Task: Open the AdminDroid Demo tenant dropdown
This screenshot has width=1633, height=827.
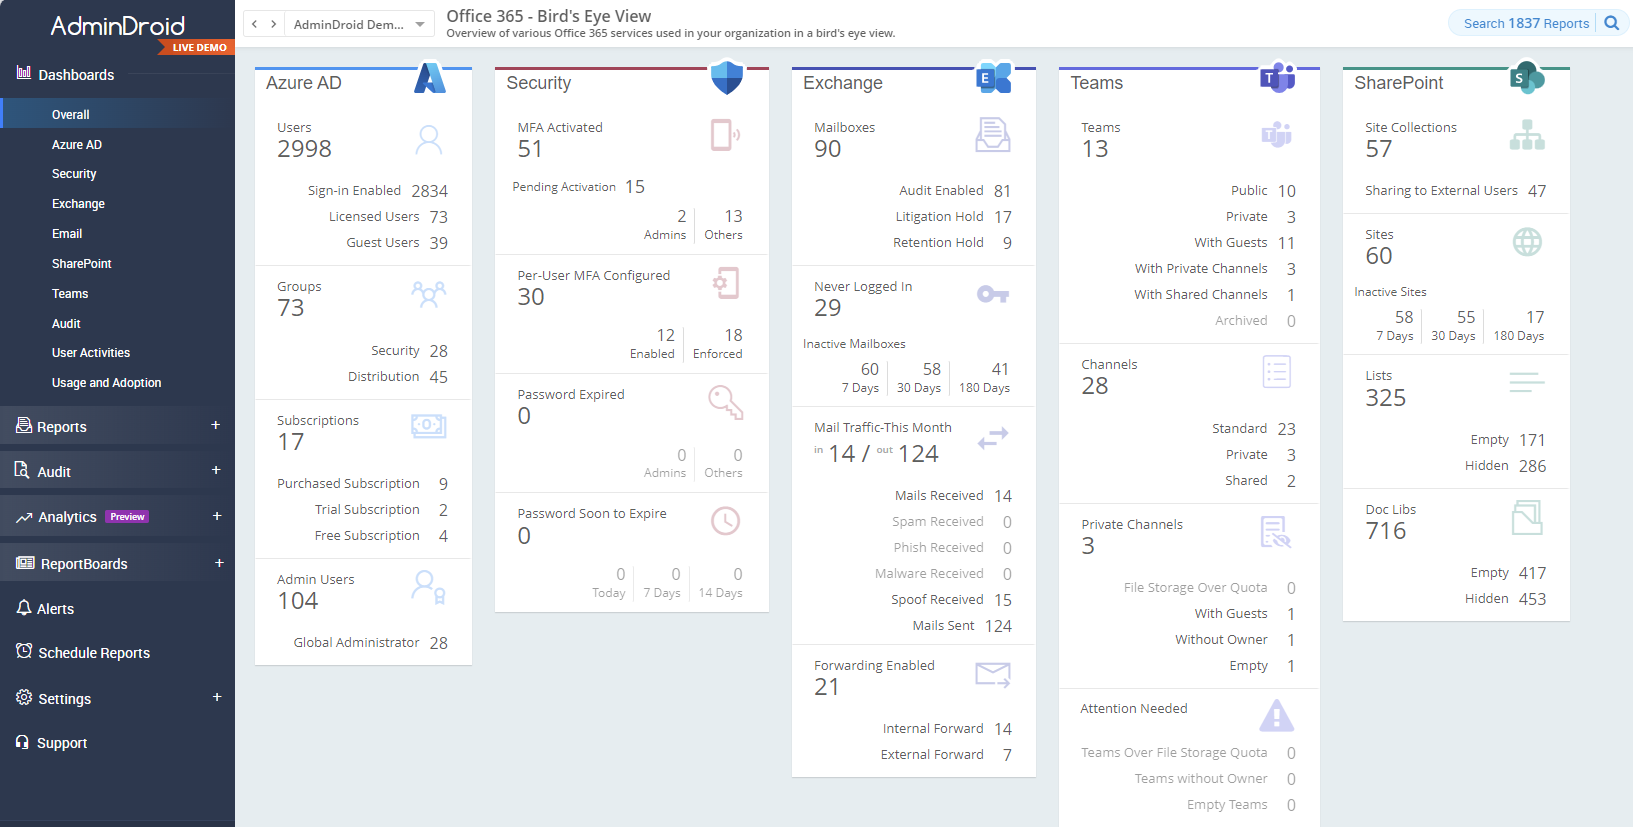Action: [360, 24]
